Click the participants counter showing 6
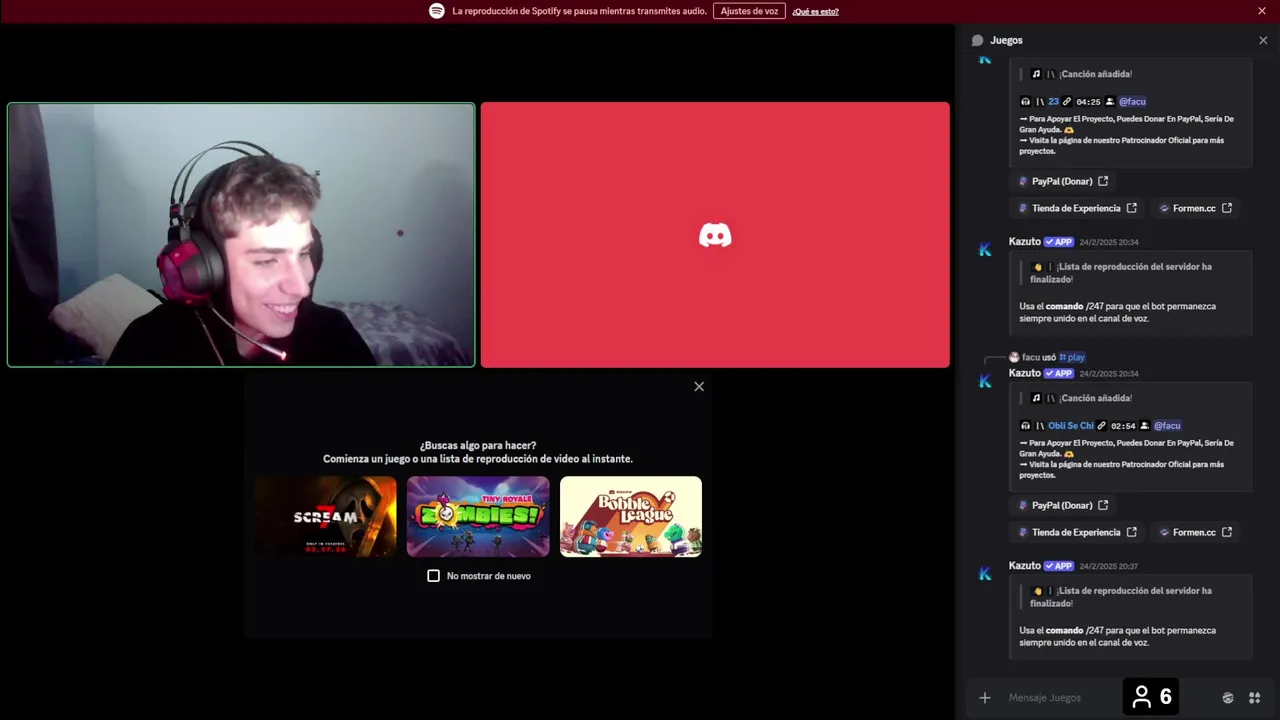 [x=1151, y=697]
